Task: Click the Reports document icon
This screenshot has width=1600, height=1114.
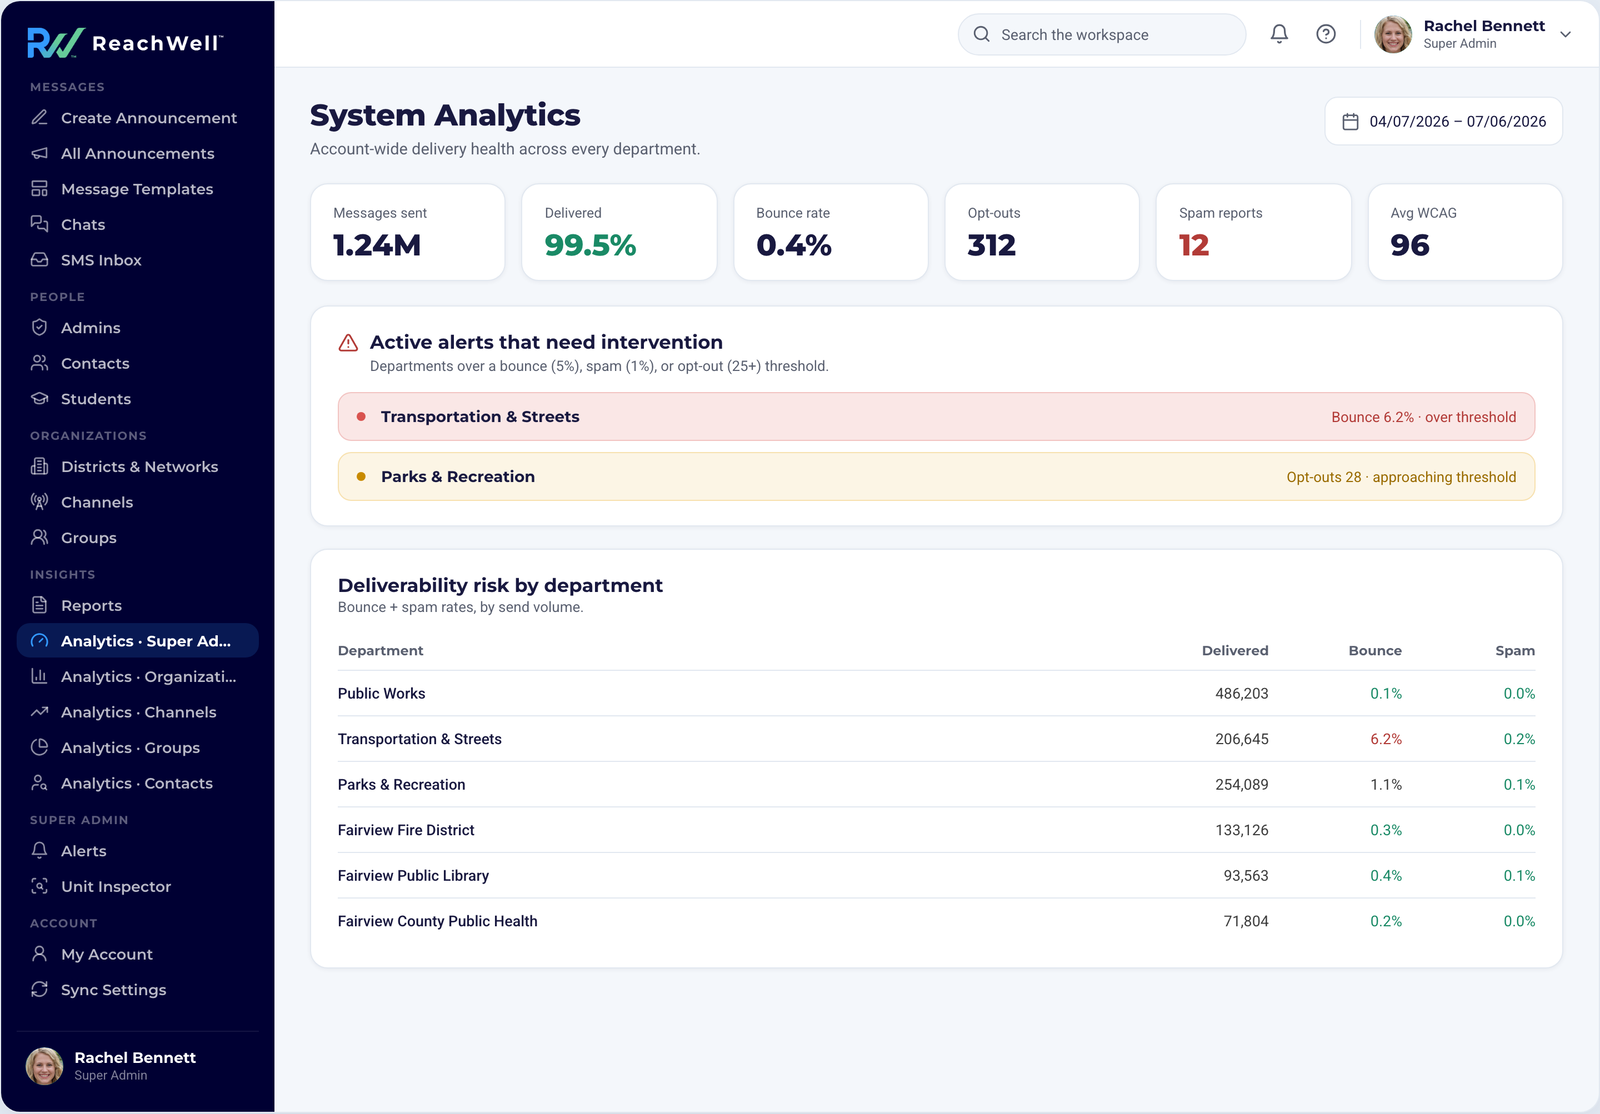Action: 40,605
